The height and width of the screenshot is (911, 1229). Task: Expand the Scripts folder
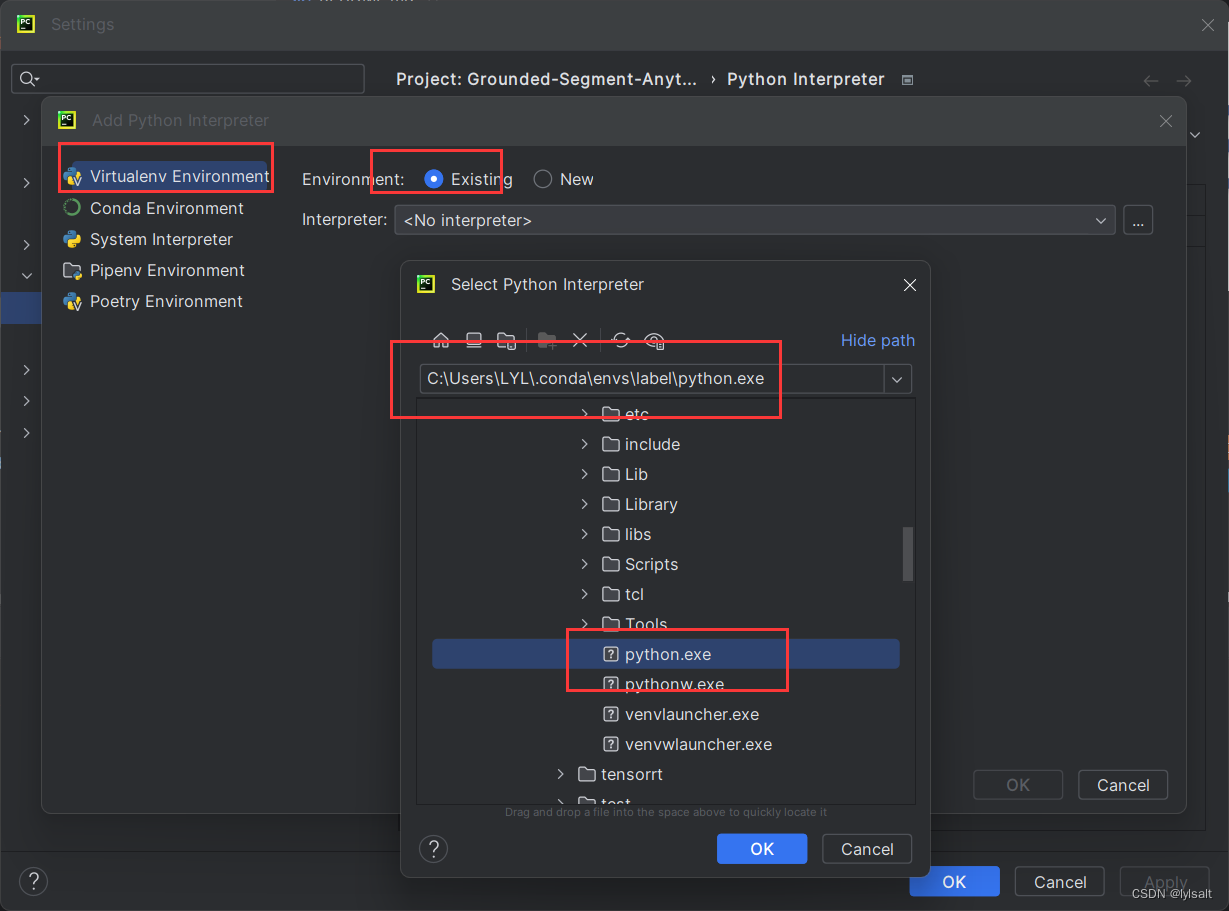tap(585, 564)
